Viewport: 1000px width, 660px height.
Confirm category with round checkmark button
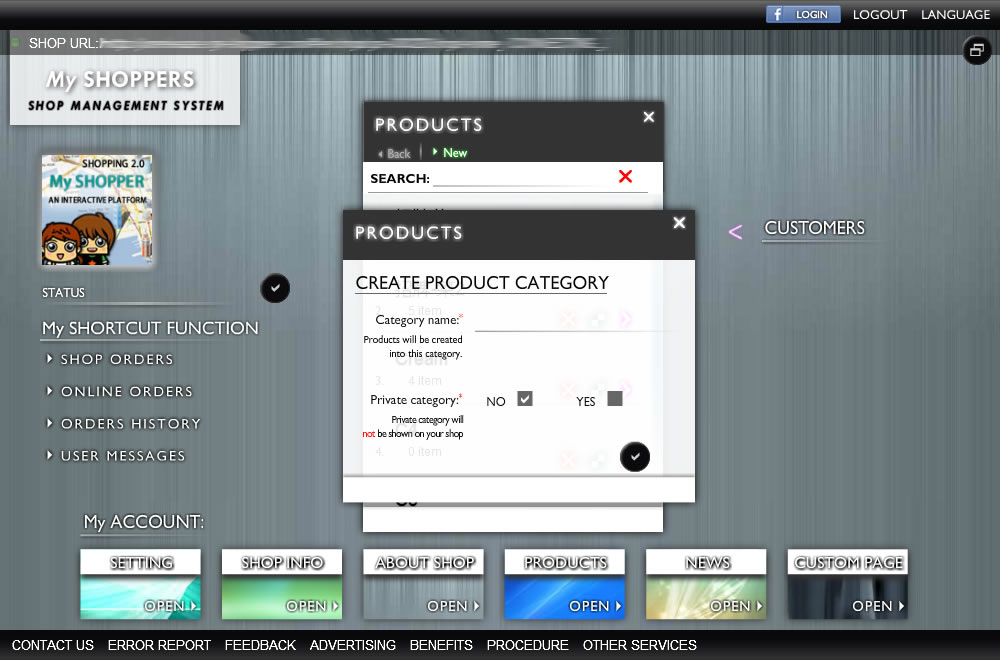(x=634, y=457)
